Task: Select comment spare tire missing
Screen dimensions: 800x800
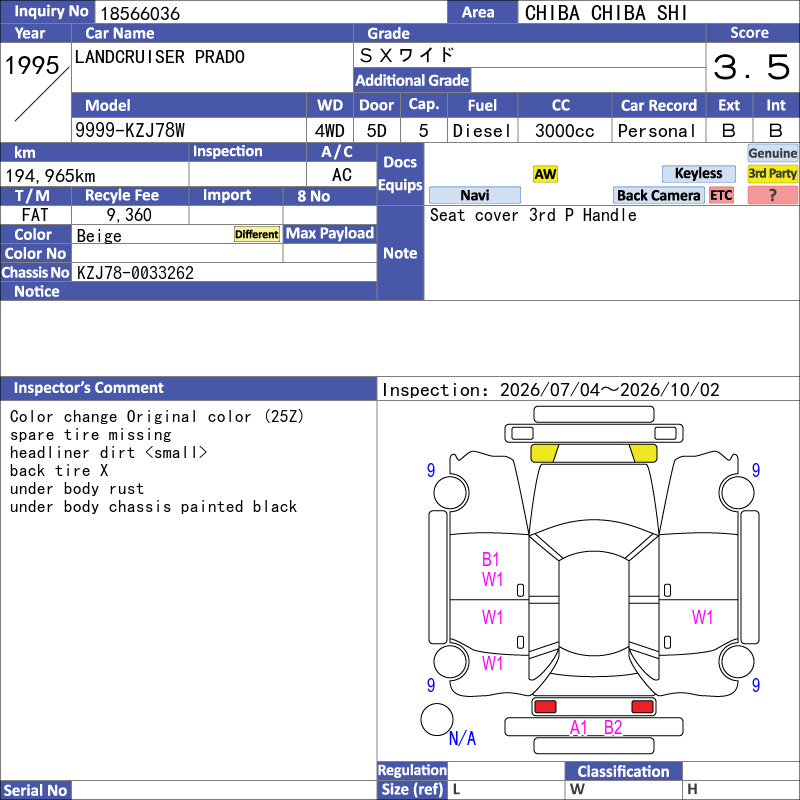Action: click(91, 435)
